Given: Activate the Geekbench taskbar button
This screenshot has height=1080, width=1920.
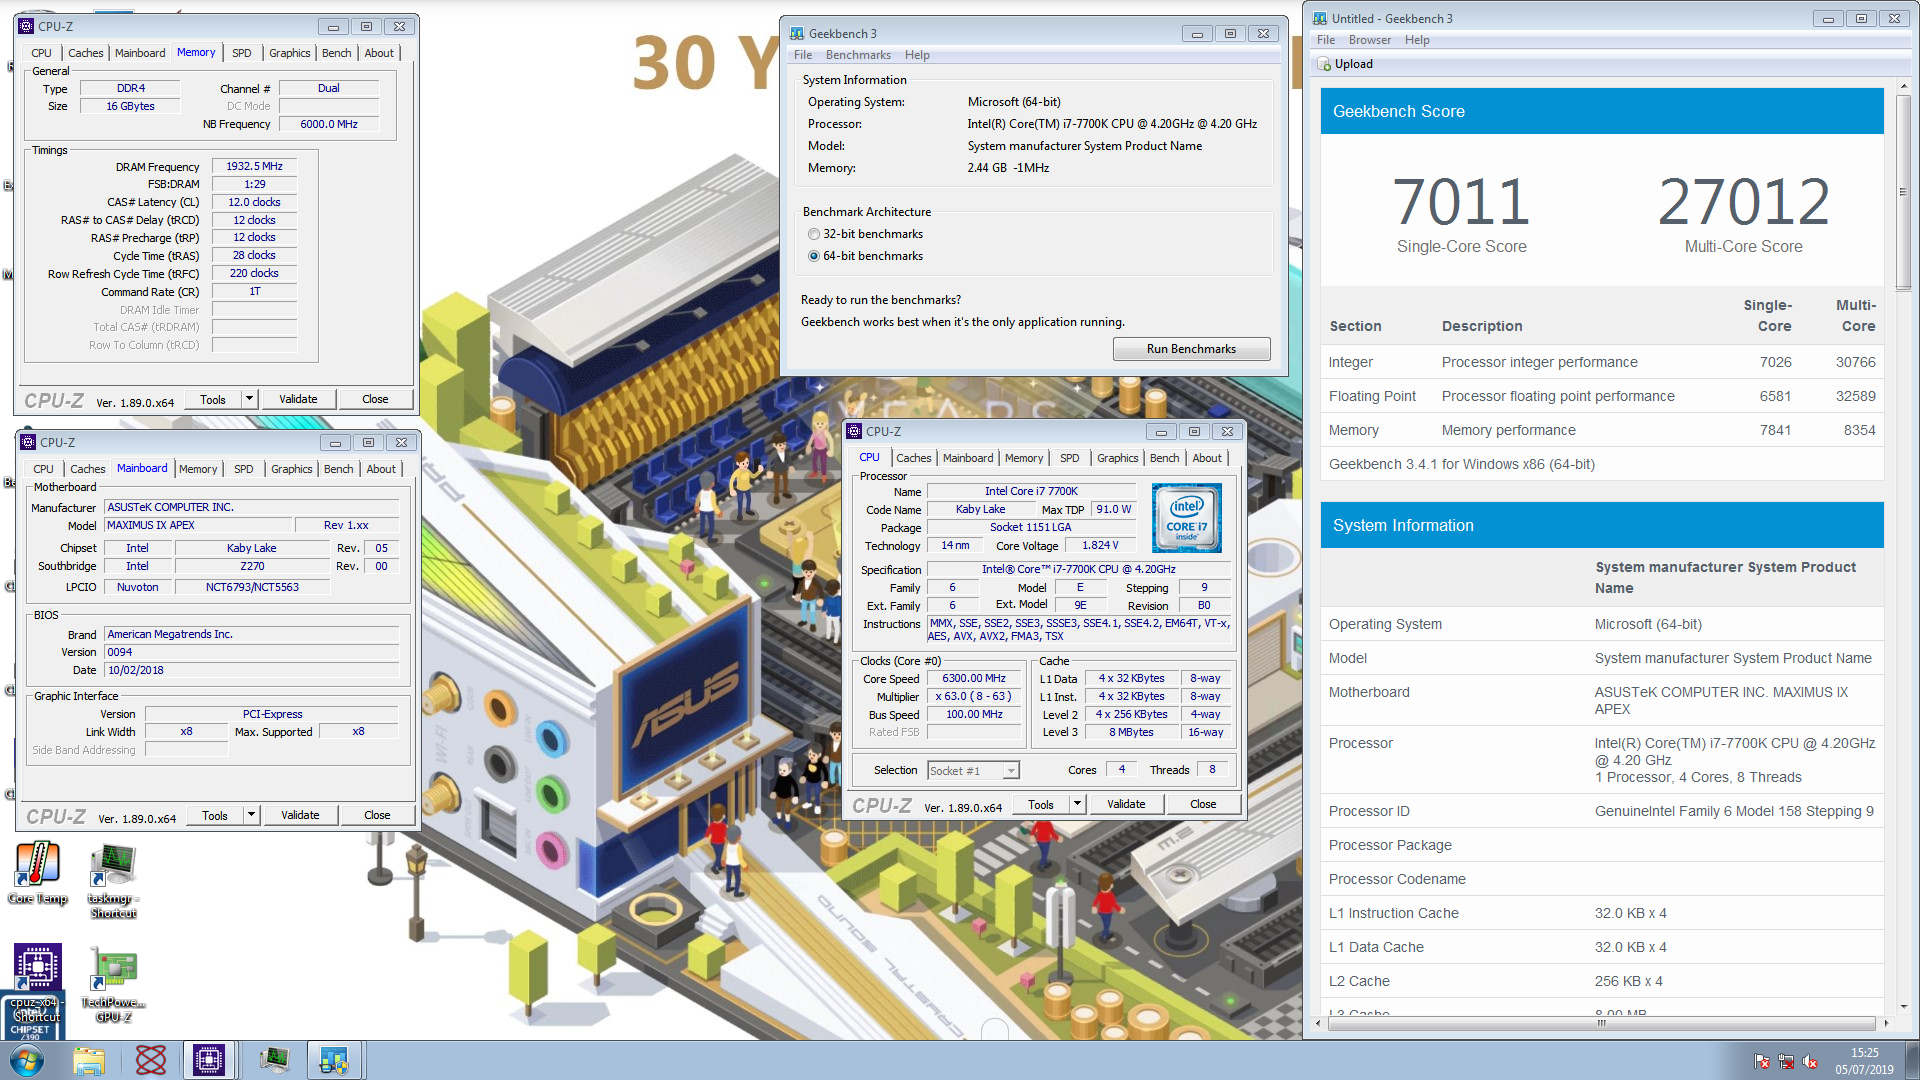Looking at the screenshot, I should (x=333, y=1060).
